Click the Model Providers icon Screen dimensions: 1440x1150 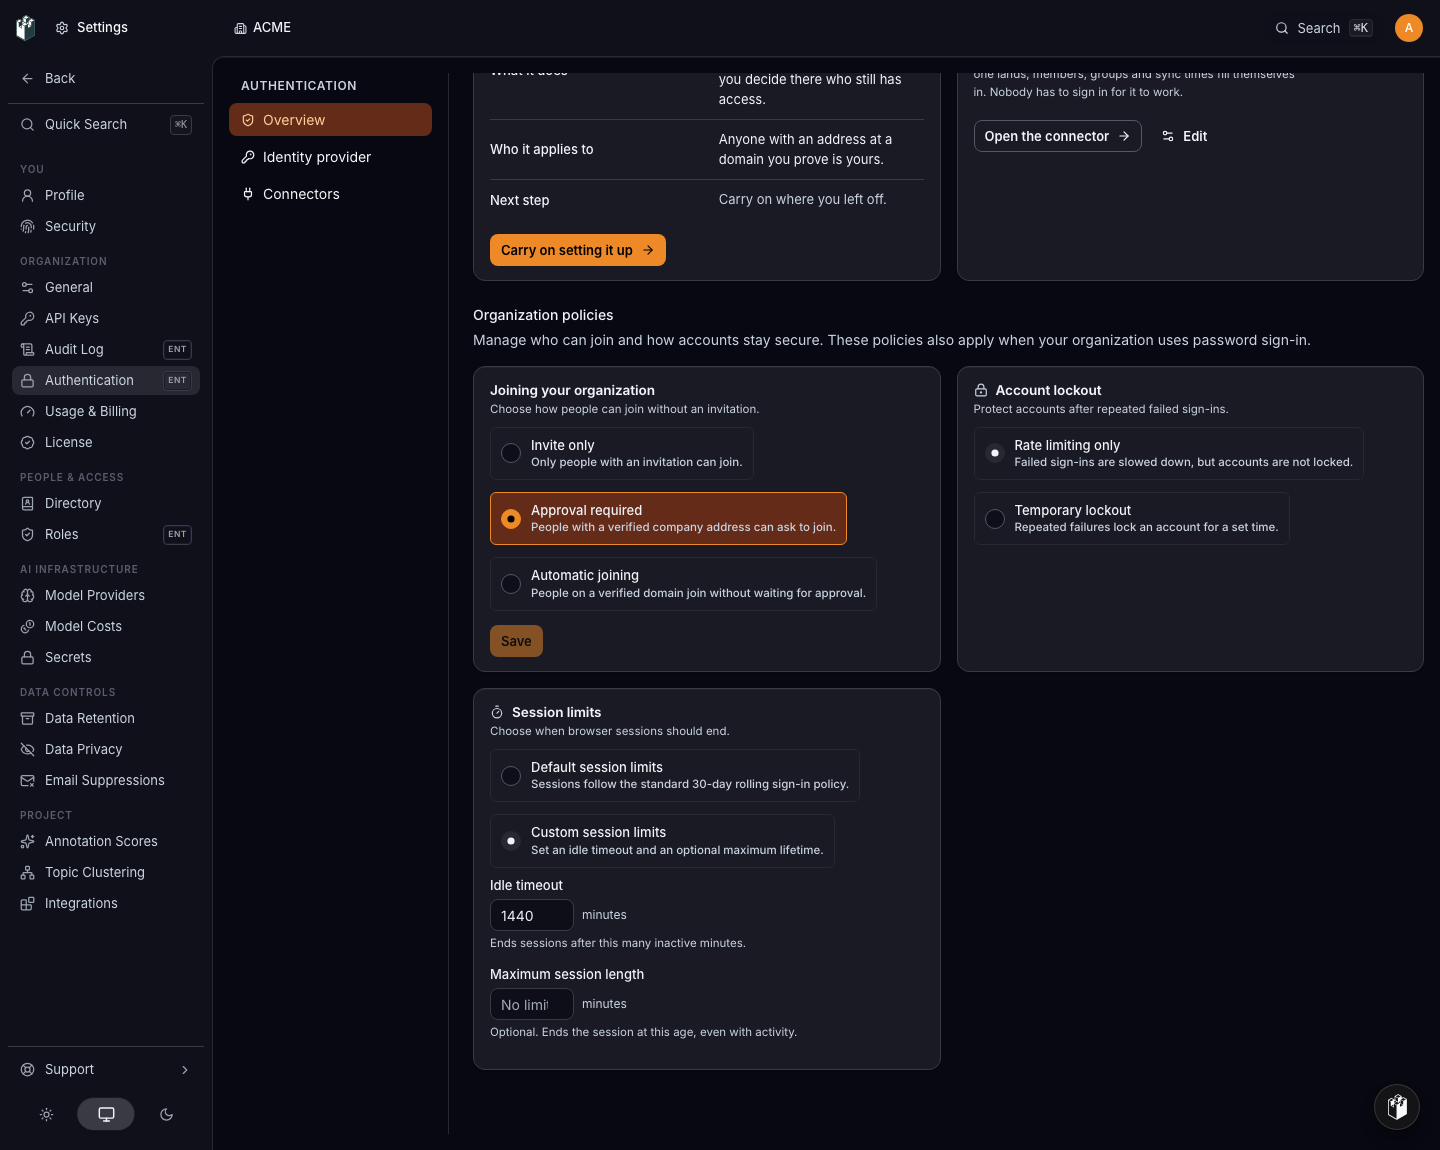click(28, 595)
